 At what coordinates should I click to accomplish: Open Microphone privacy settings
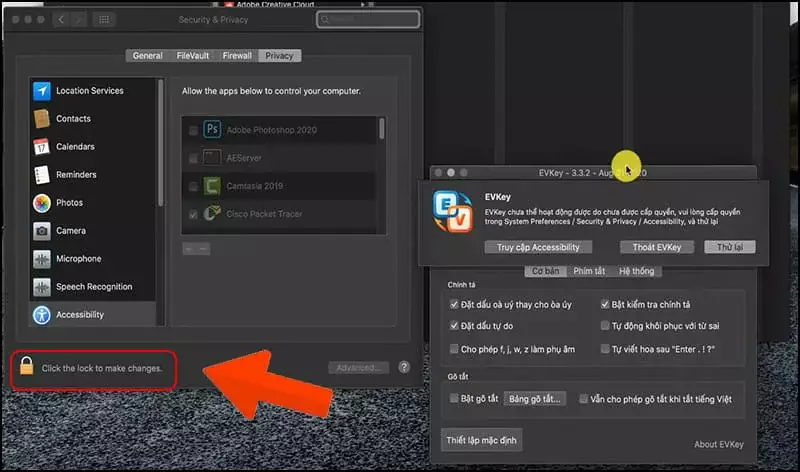coord(78,259)
